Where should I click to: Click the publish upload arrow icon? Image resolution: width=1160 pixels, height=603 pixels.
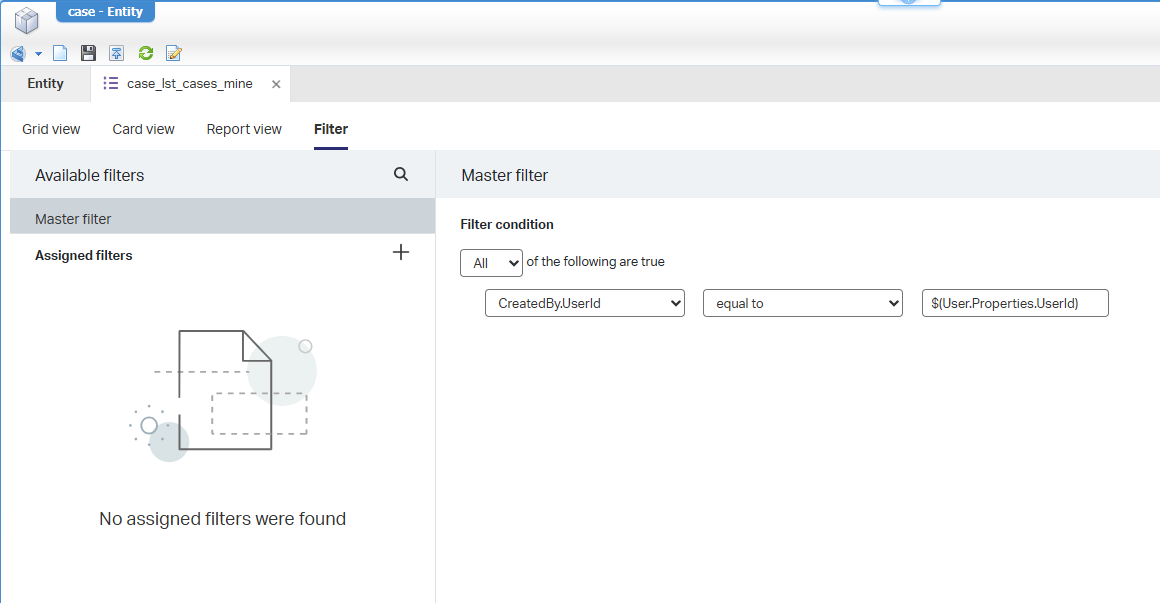point(116,53)
